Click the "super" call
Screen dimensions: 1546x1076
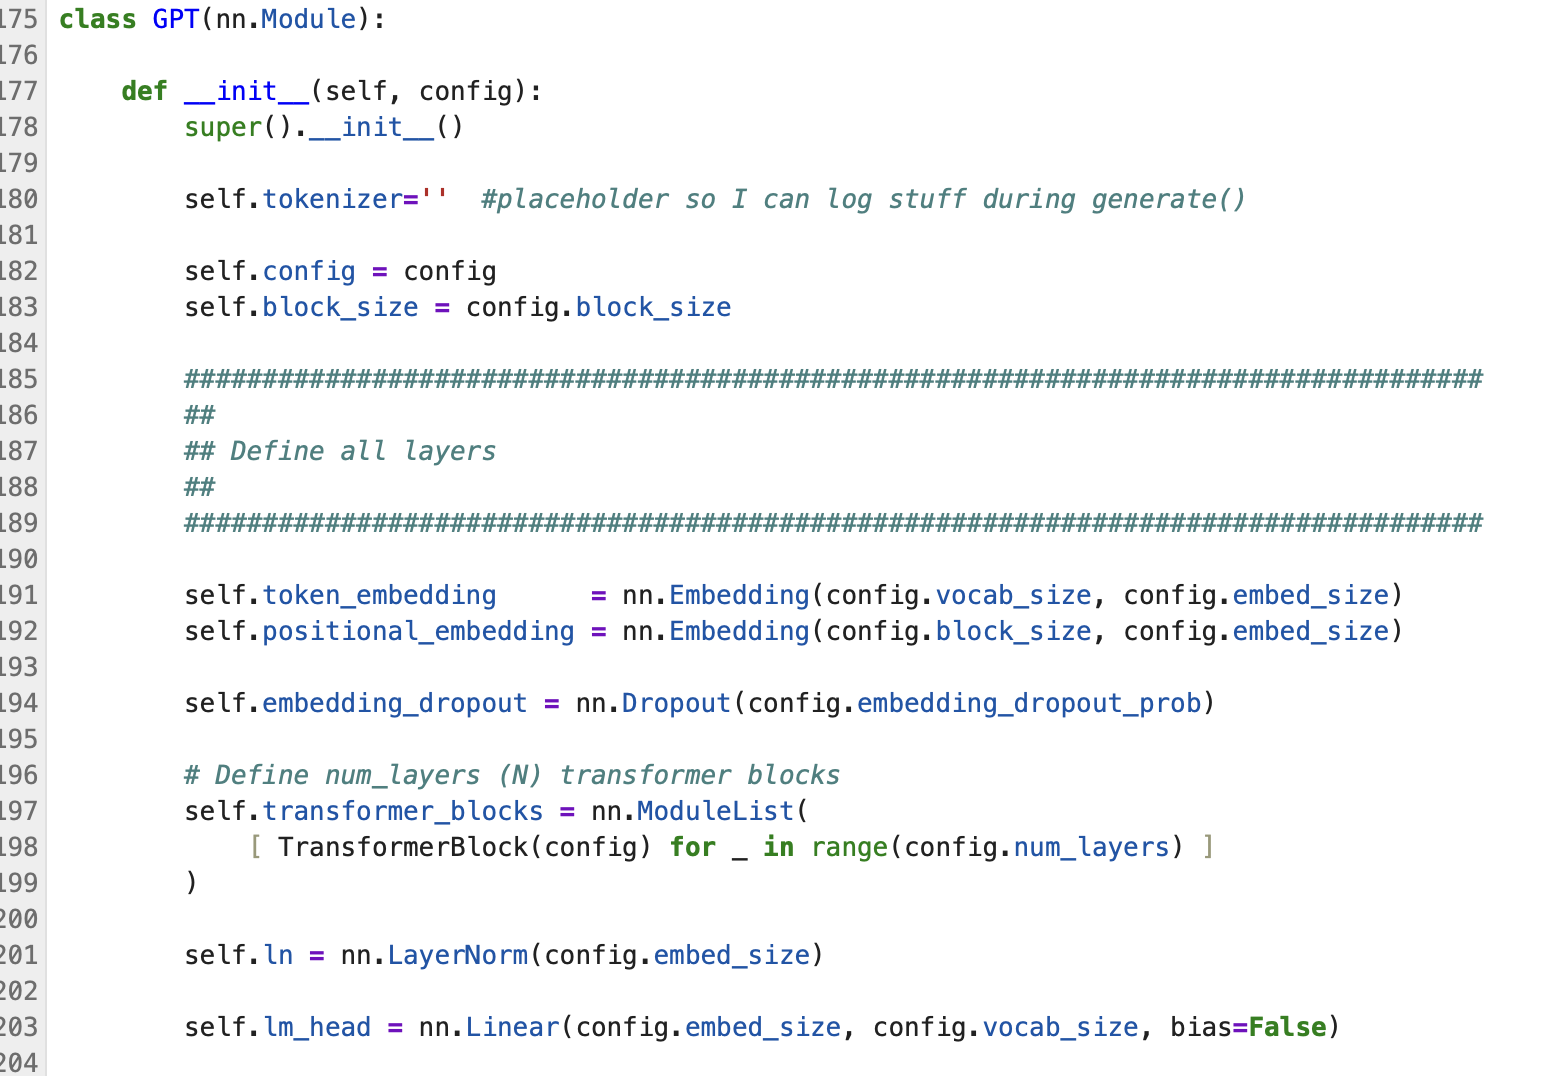(x=223, y=127)
